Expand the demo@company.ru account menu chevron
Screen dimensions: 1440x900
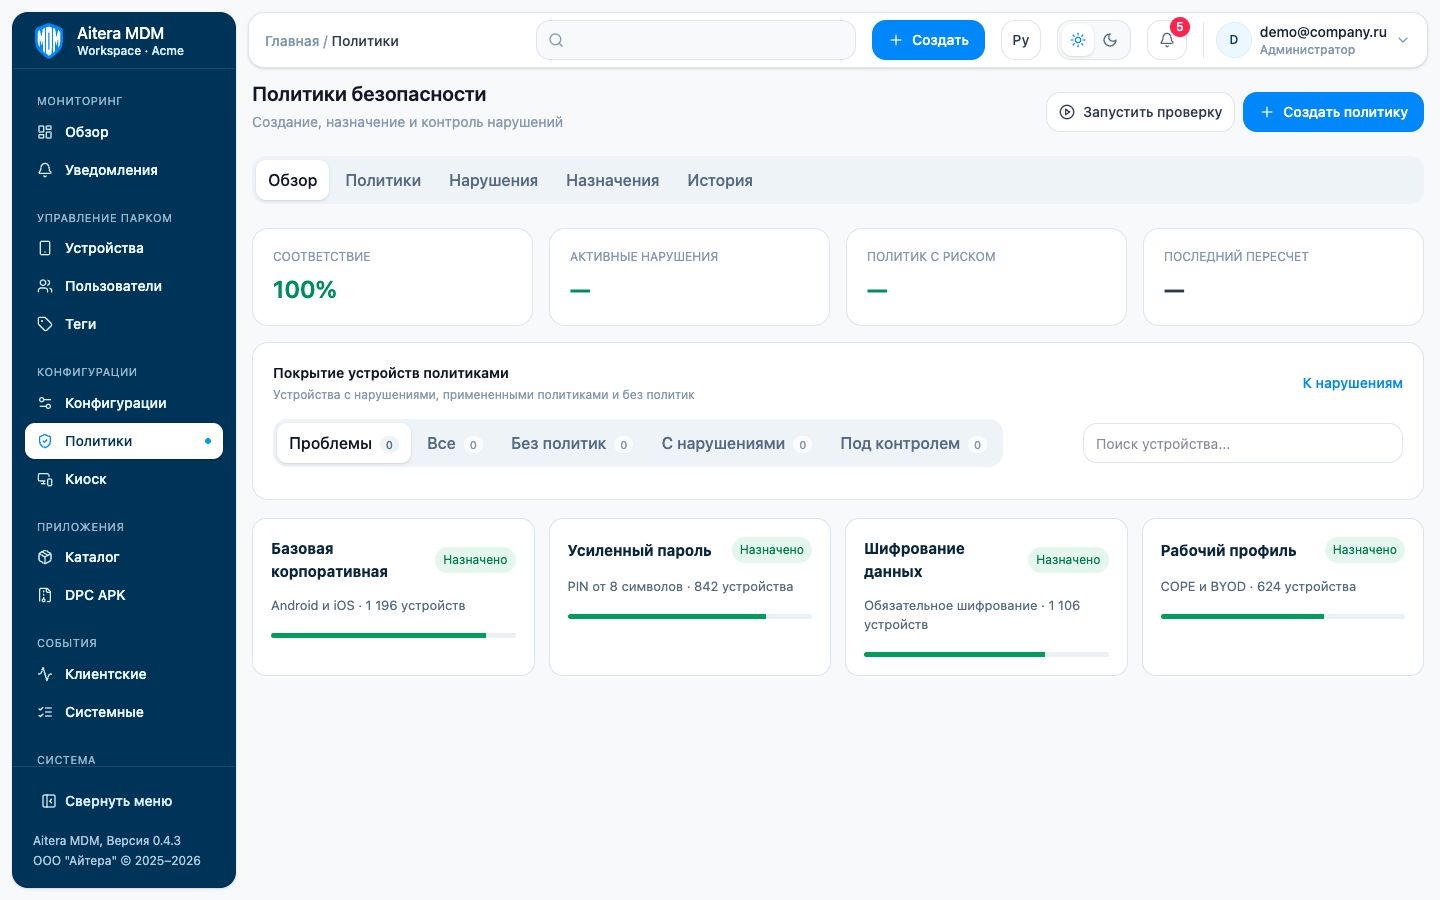(1403, 40)
